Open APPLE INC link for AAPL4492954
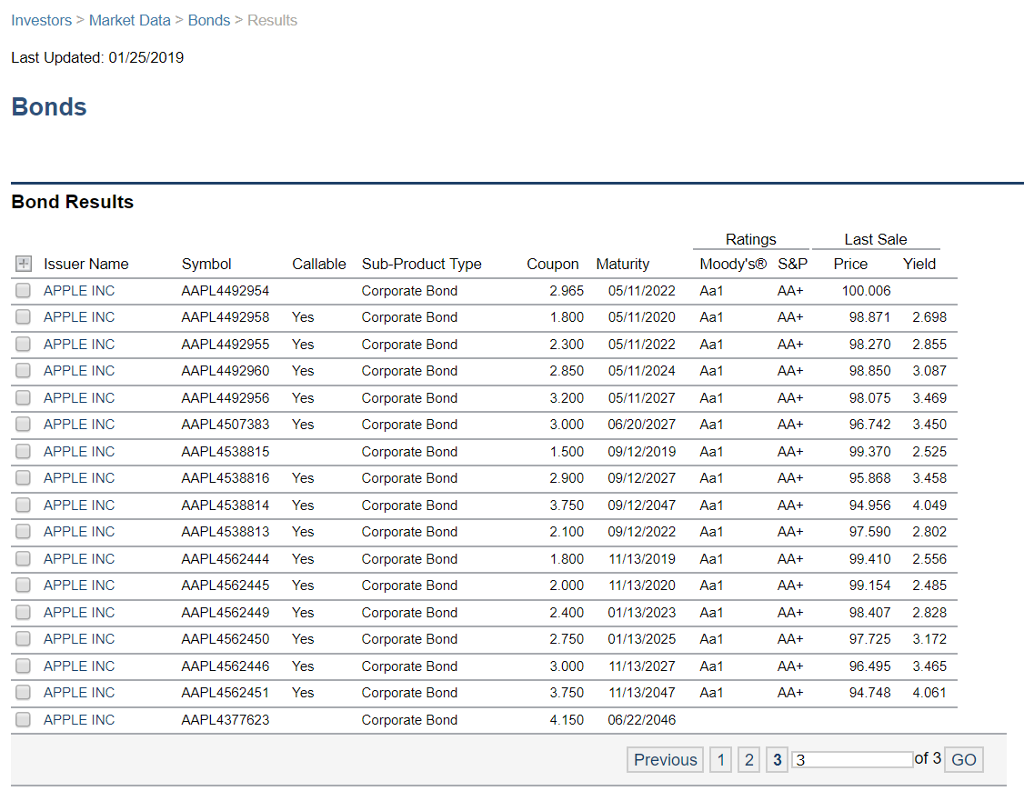The width and height of the screenshot is (1024, 811). pyautogui.click(x=79, y=291)
